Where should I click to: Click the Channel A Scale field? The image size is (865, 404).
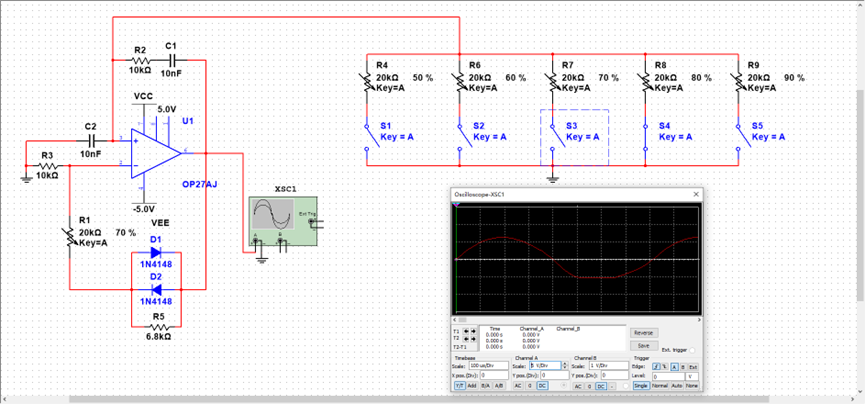545,365
